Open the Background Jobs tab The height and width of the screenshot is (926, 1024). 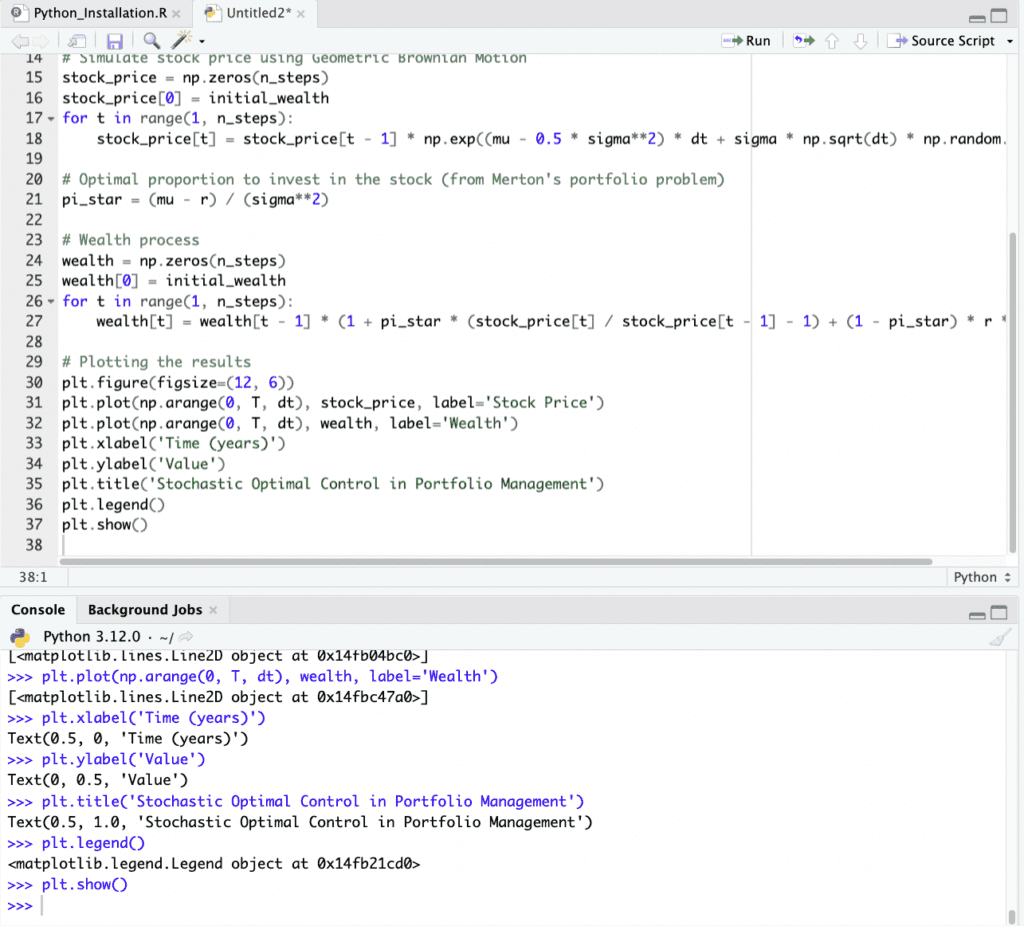[x=145, y=610]
